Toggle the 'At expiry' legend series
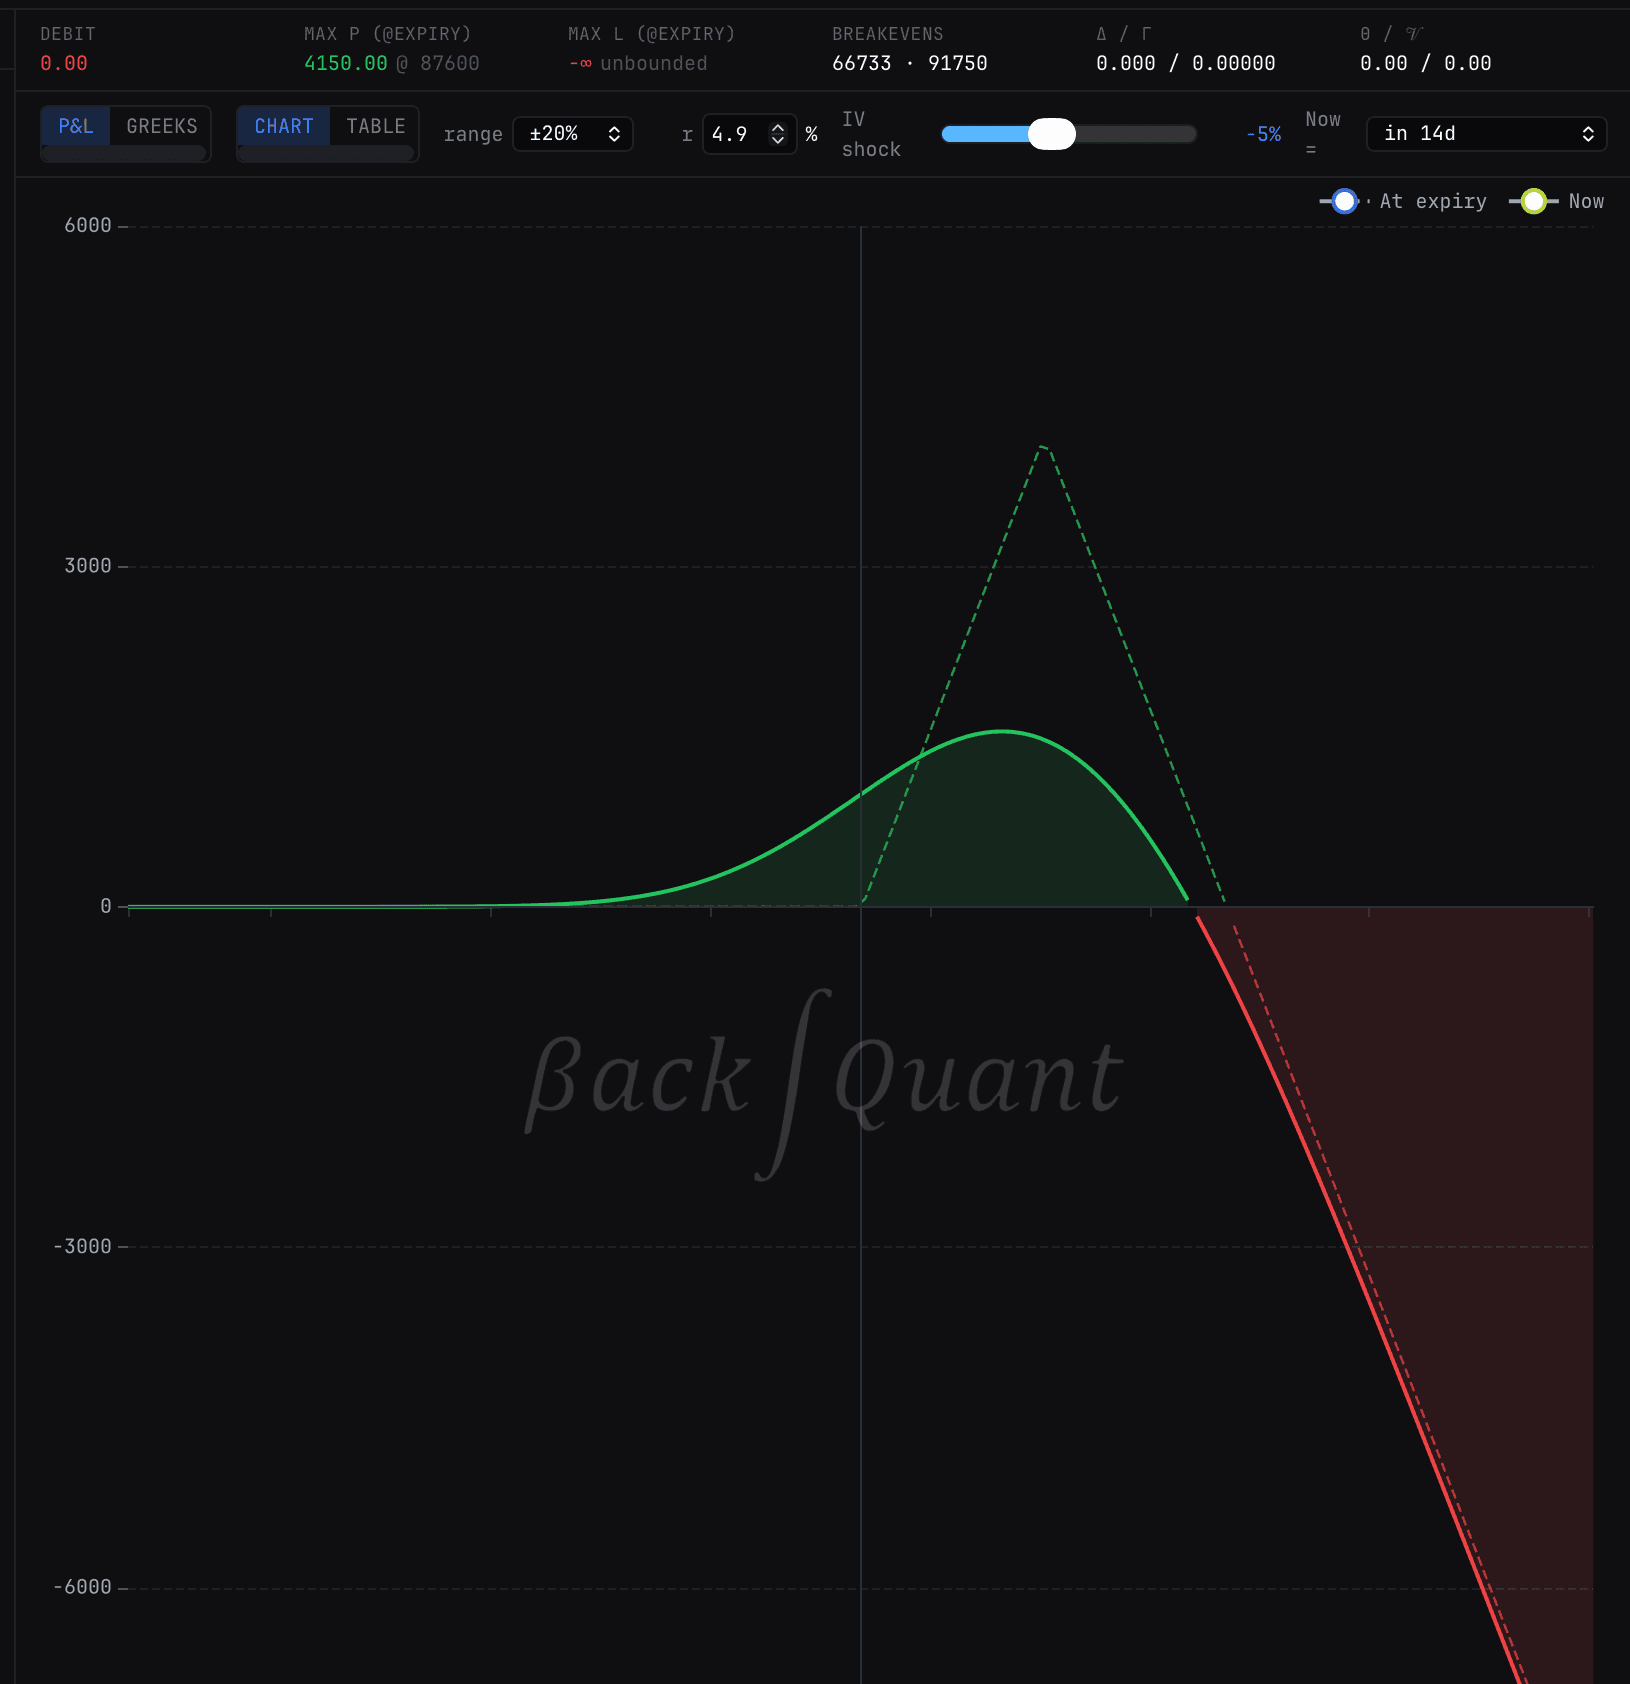Screen dimensions: 1630x1684 click(x=1403, y=201)
